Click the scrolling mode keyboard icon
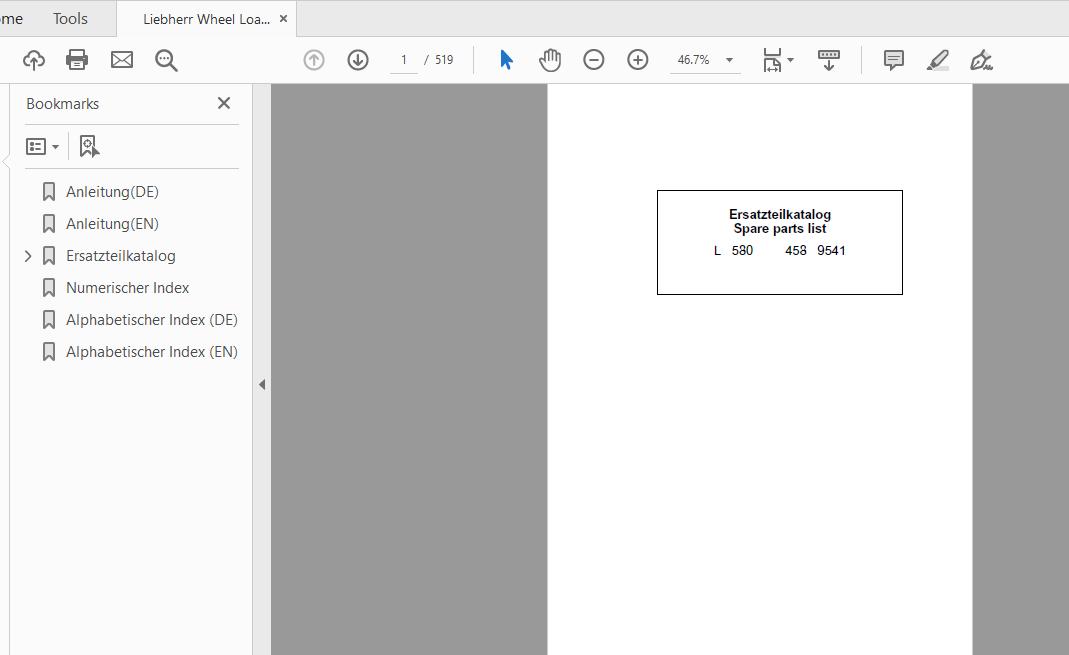The height and width of the screenshot is (655, 1069). (x=829, y=60)
